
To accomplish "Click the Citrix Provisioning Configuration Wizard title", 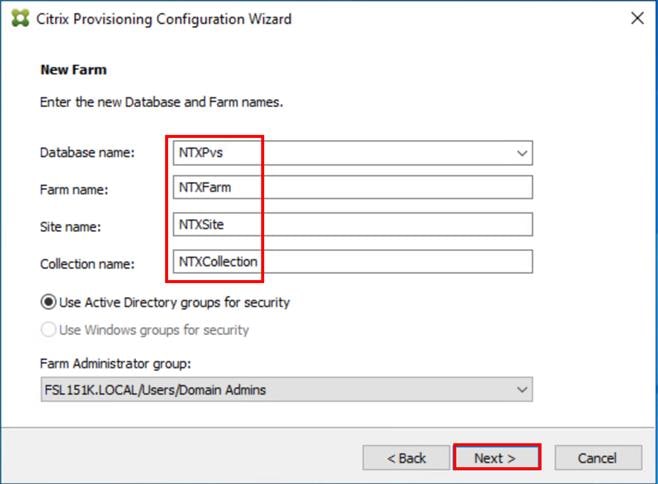I will tap(164, 19).
